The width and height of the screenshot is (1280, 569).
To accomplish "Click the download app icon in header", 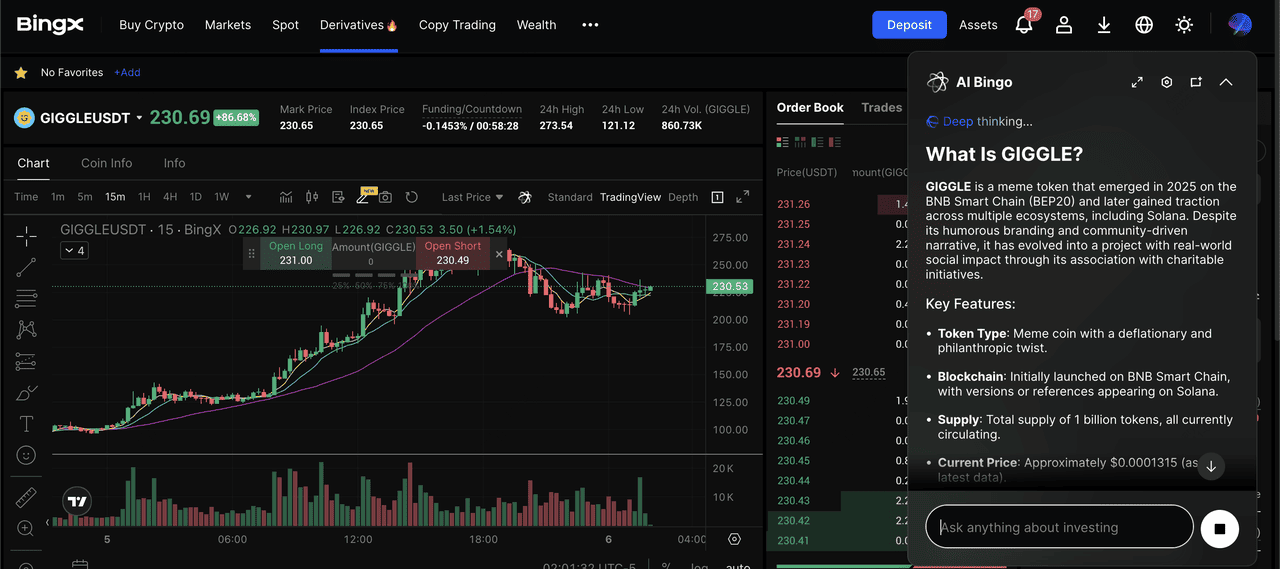I will click(1104, 25).
